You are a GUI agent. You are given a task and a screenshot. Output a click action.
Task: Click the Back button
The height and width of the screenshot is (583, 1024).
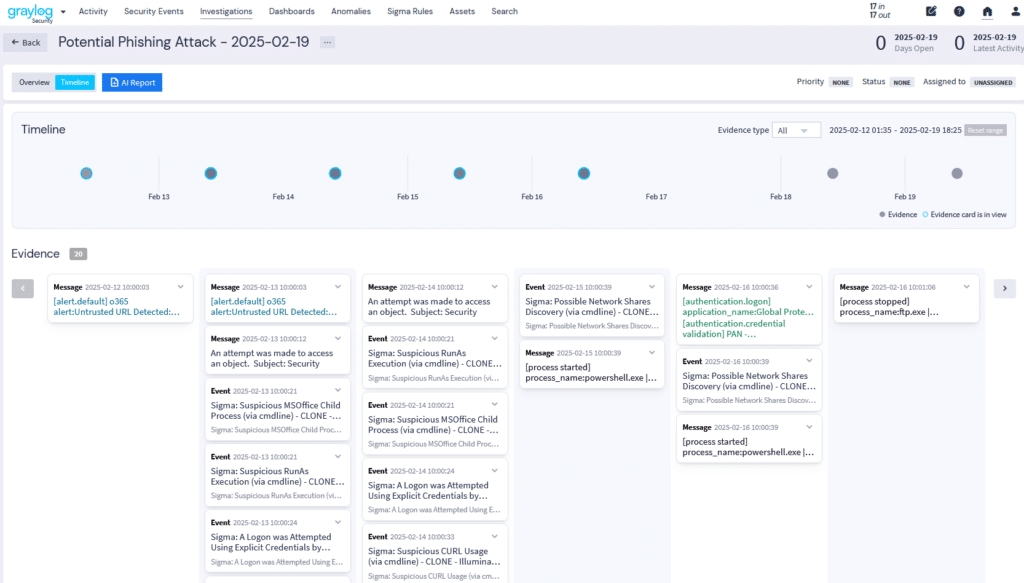[x=26, y=42]
